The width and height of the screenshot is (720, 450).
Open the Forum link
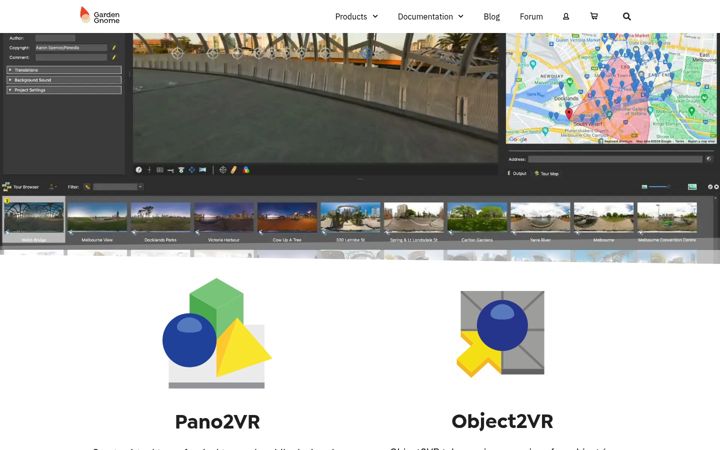coord(531,17)
